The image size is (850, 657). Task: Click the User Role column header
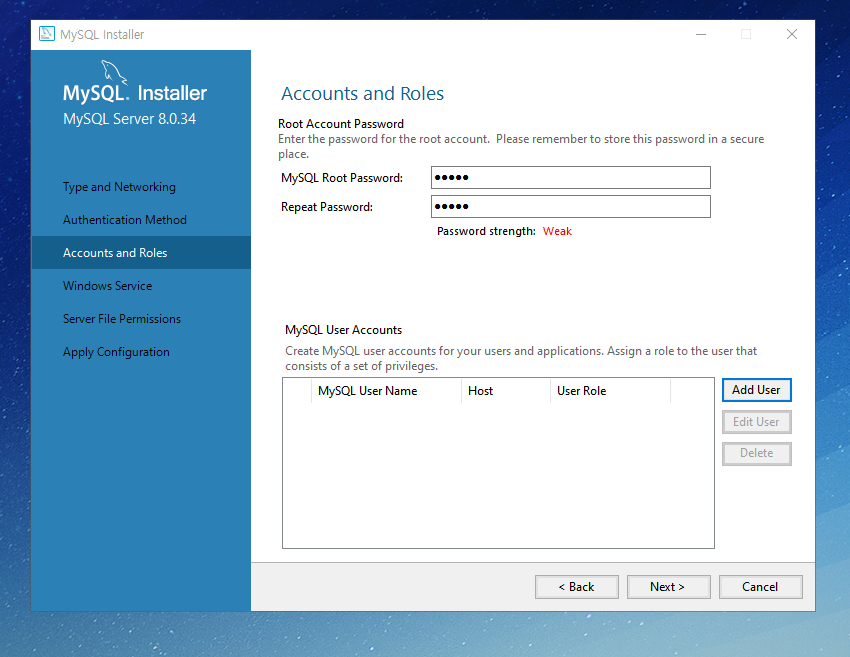(x=610, y=391)
